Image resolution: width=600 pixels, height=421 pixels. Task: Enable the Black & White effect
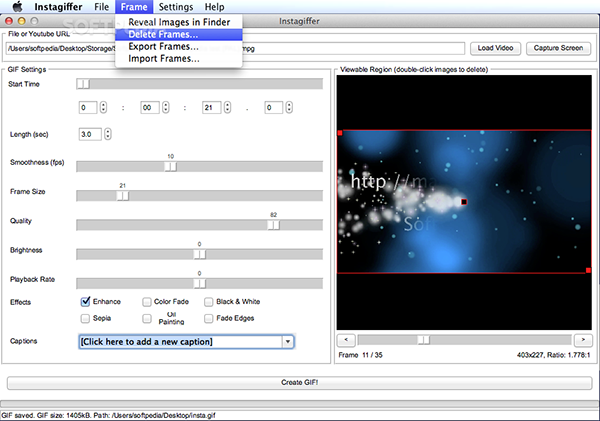[208, 302]
